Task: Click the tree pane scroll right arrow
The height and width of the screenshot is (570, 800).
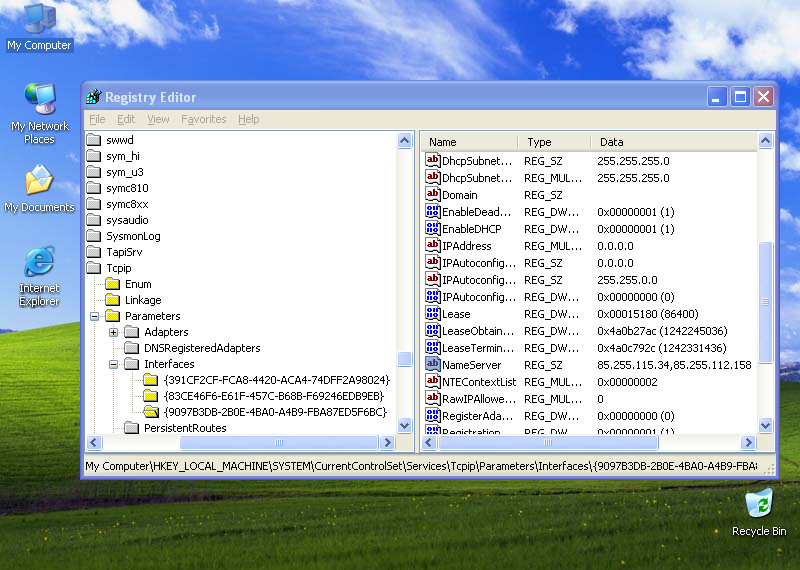Action: (x=387, y=442)
